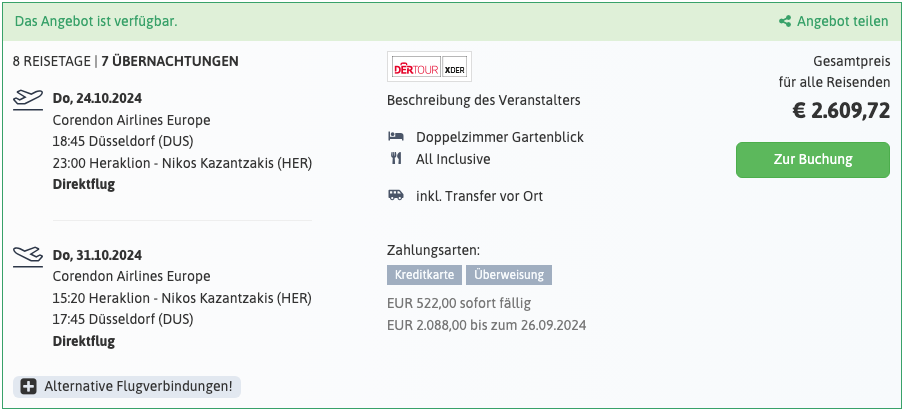Click the Zur Buchung button

(x=813, y=160)
